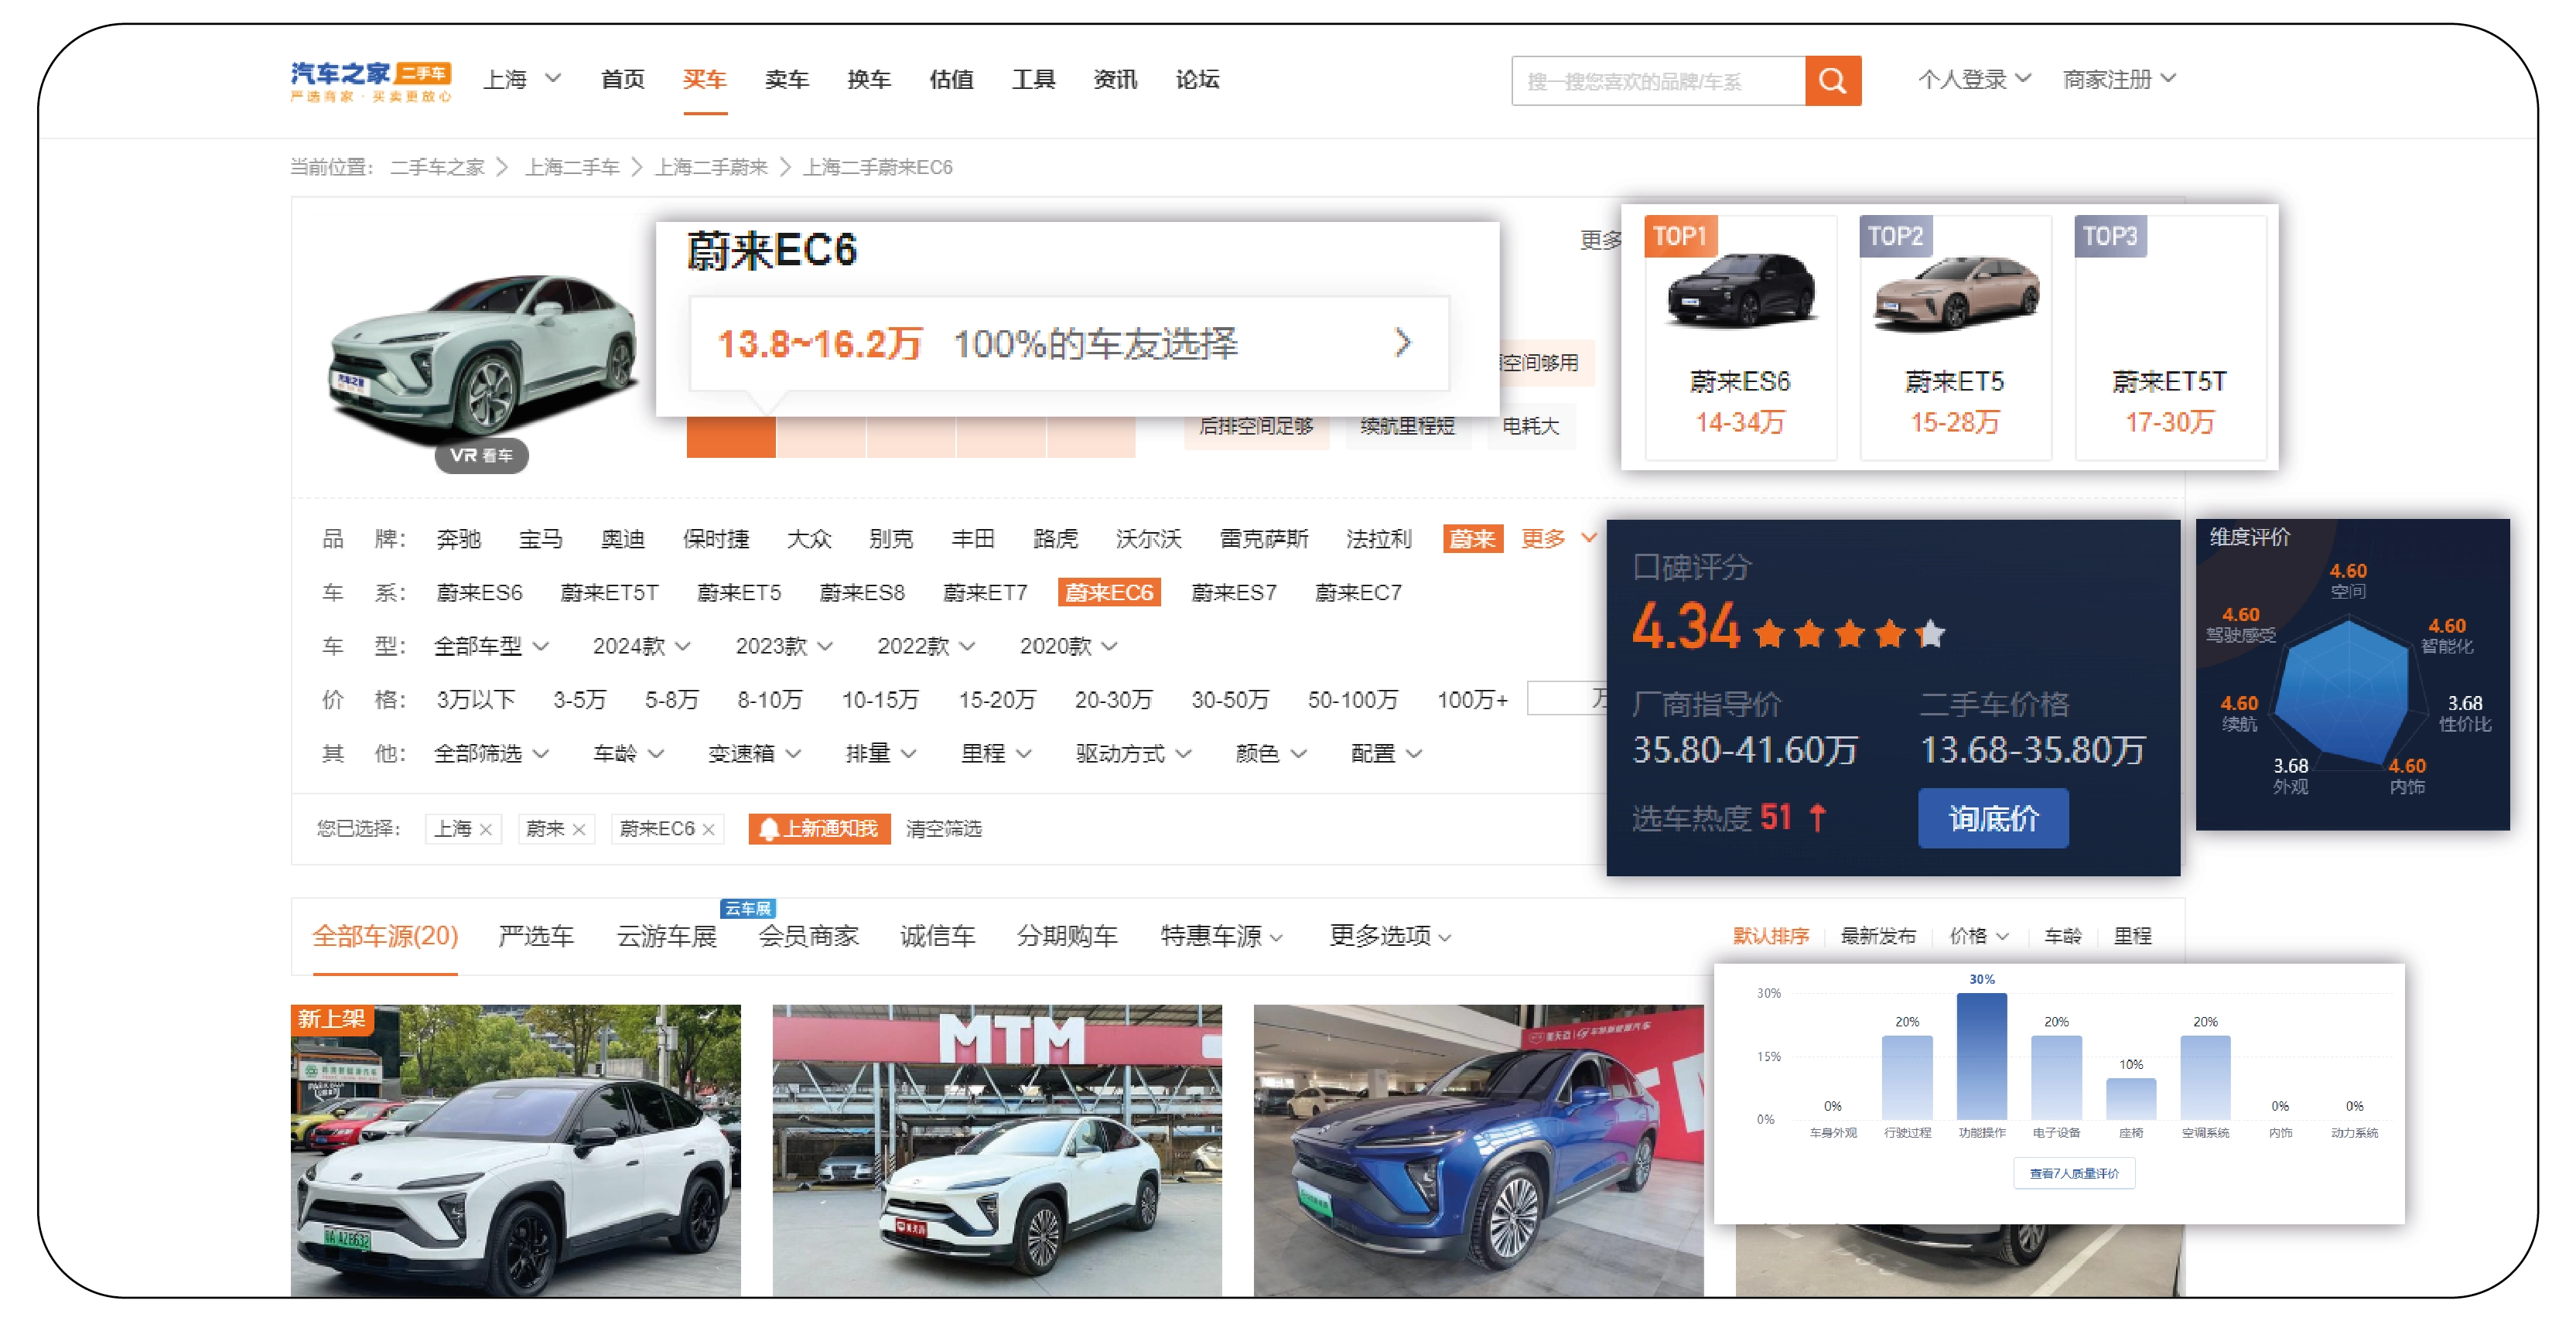Switch to the 严选车 tab

click(535, 936)
